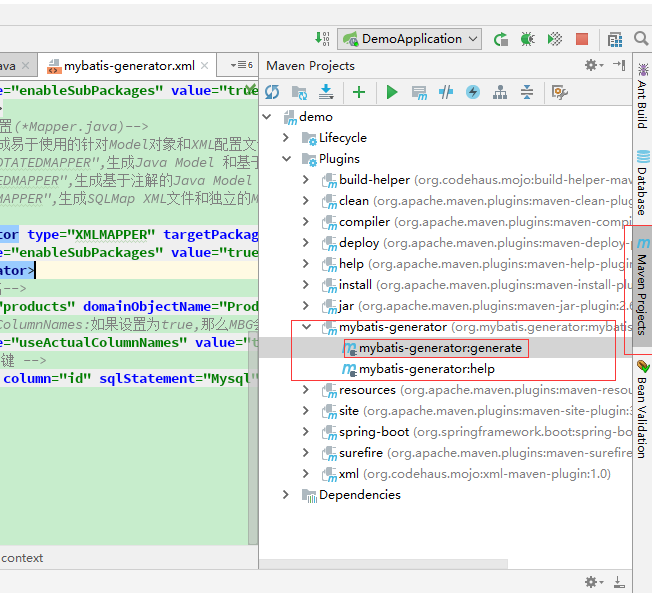This screenshot has height=593, width=652.
Task: Expand the Dependencies tree node
Action: tap(286, 495)
